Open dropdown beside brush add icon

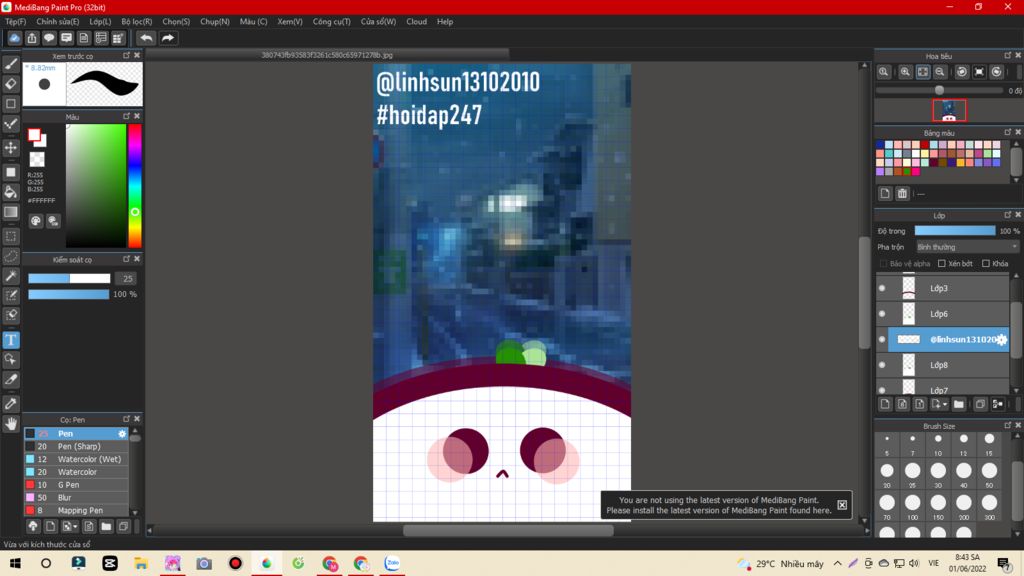click(x=75, y=526)
